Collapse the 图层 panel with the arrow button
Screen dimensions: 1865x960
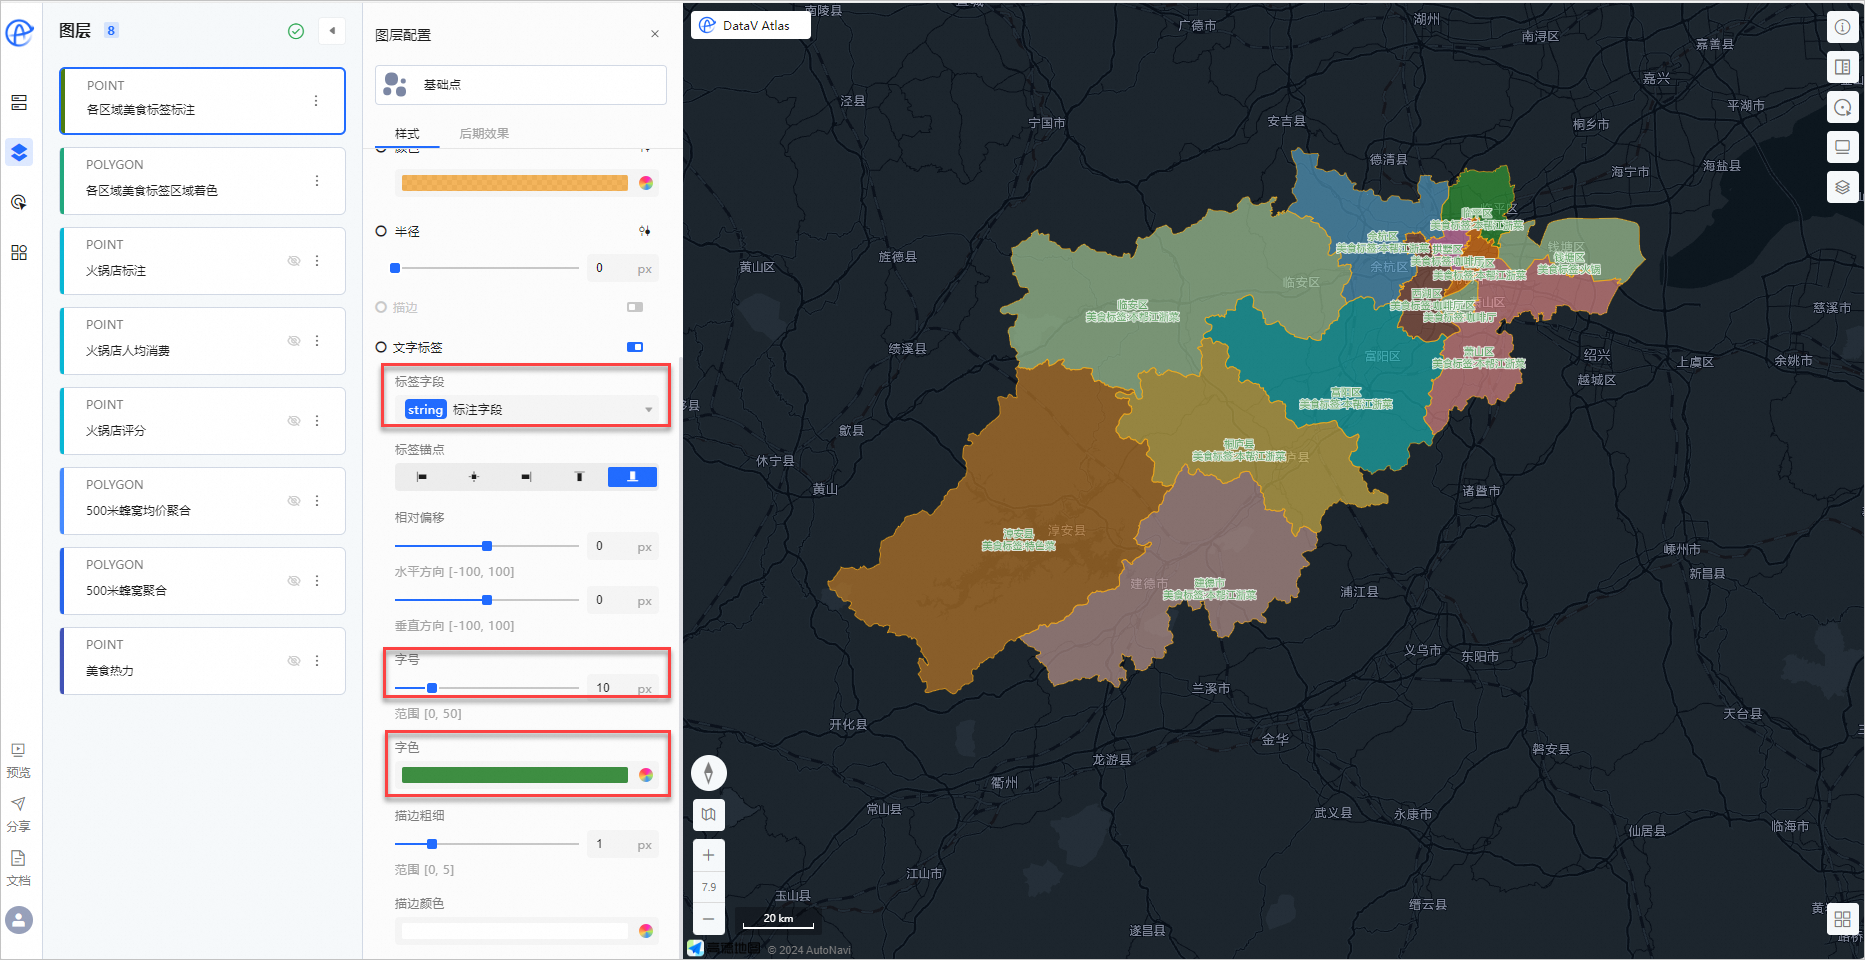(x=332, y=31)
